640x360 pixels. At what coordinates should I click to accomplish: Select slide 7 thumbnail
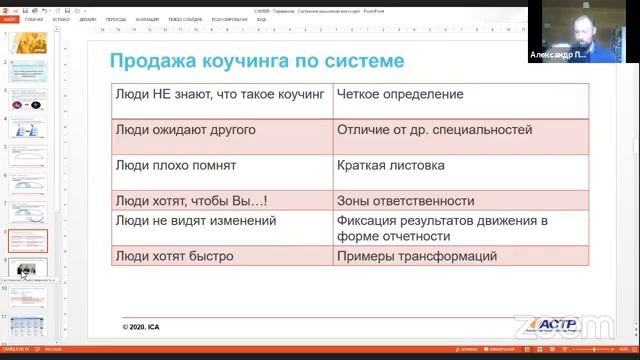coord(28,212)
